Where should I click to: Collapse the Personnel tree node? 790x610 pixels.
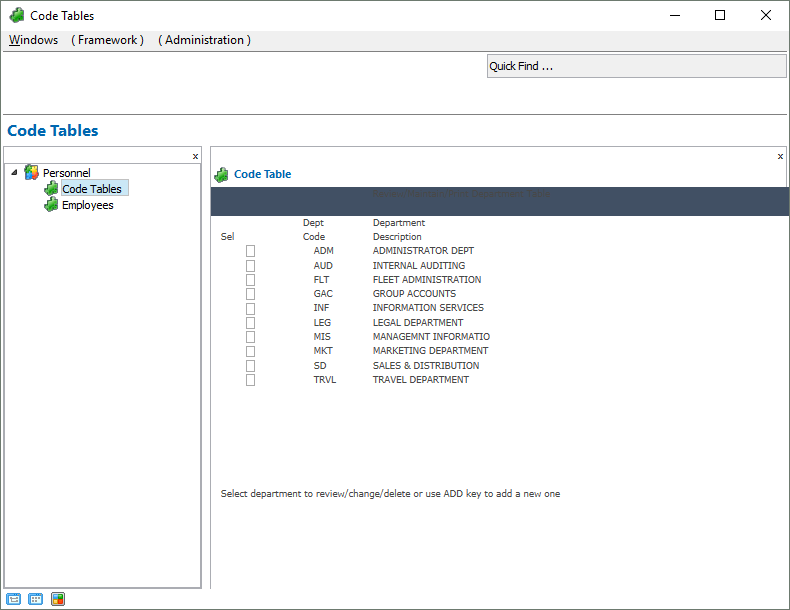[13, 173]
